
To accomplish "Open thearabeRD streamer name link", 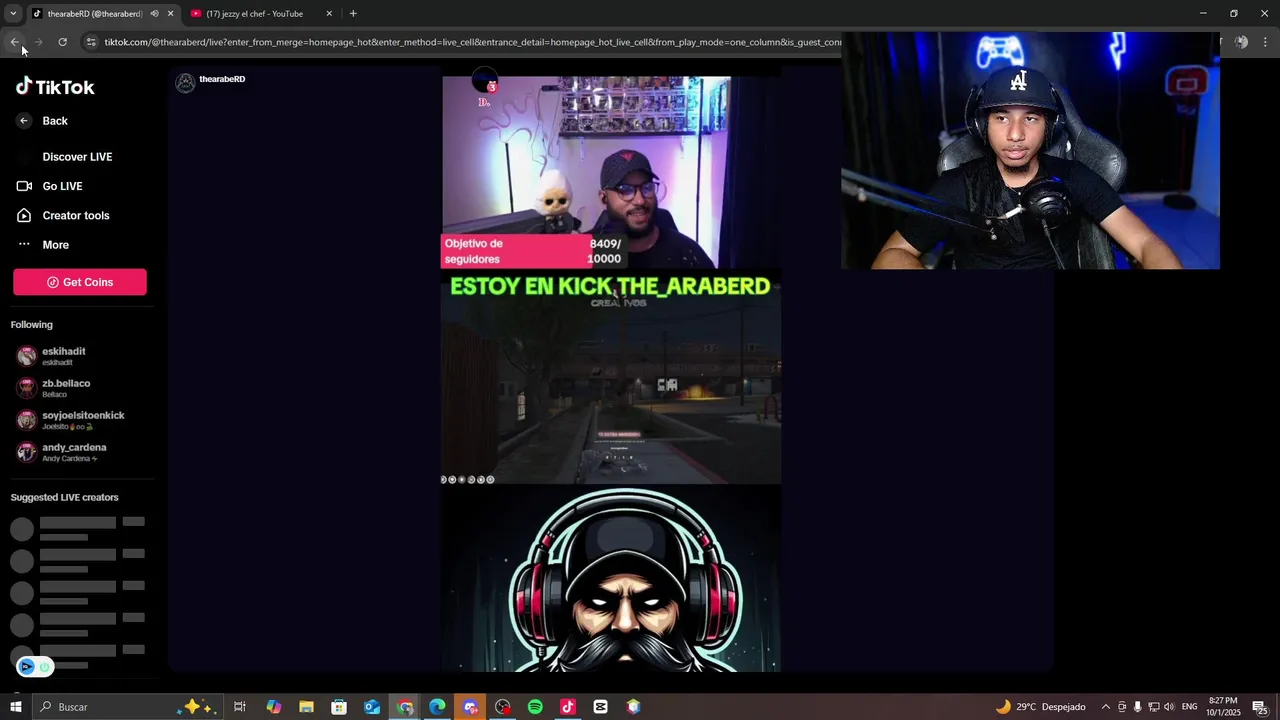I will [x=222, y=79].
